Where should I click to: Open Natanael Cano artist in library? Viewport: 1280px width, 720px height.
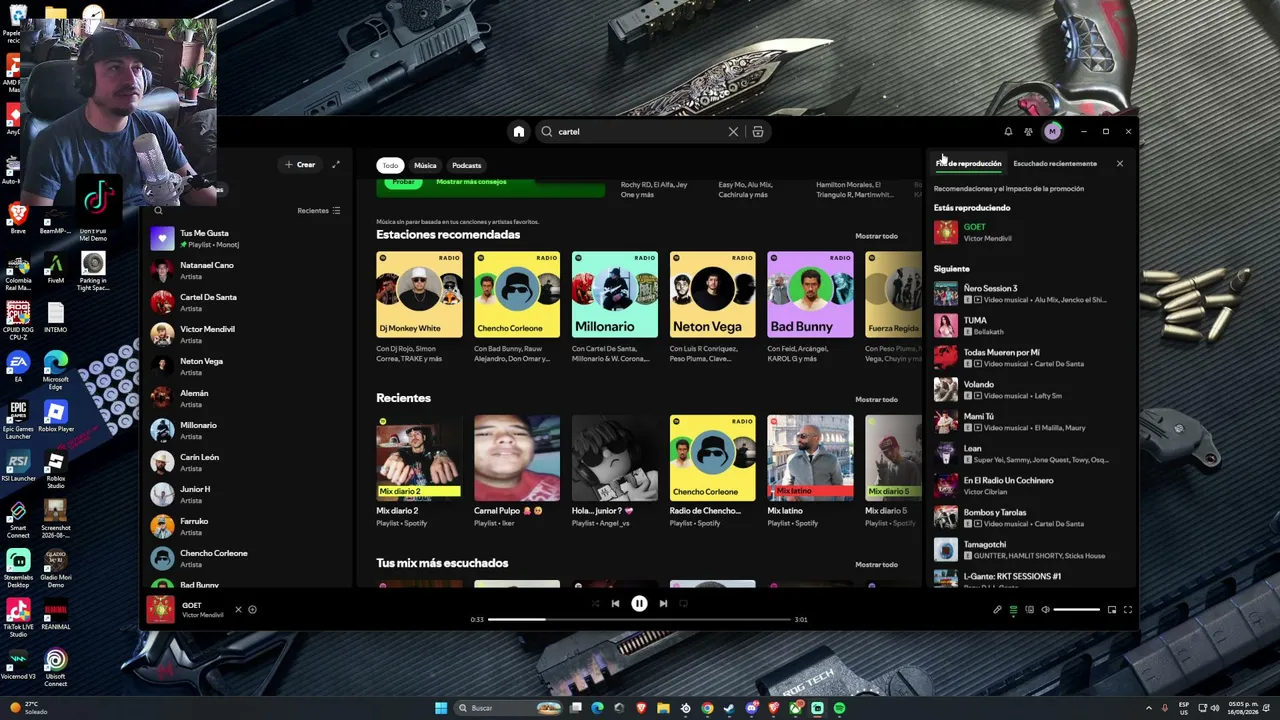tap(247, 270)
